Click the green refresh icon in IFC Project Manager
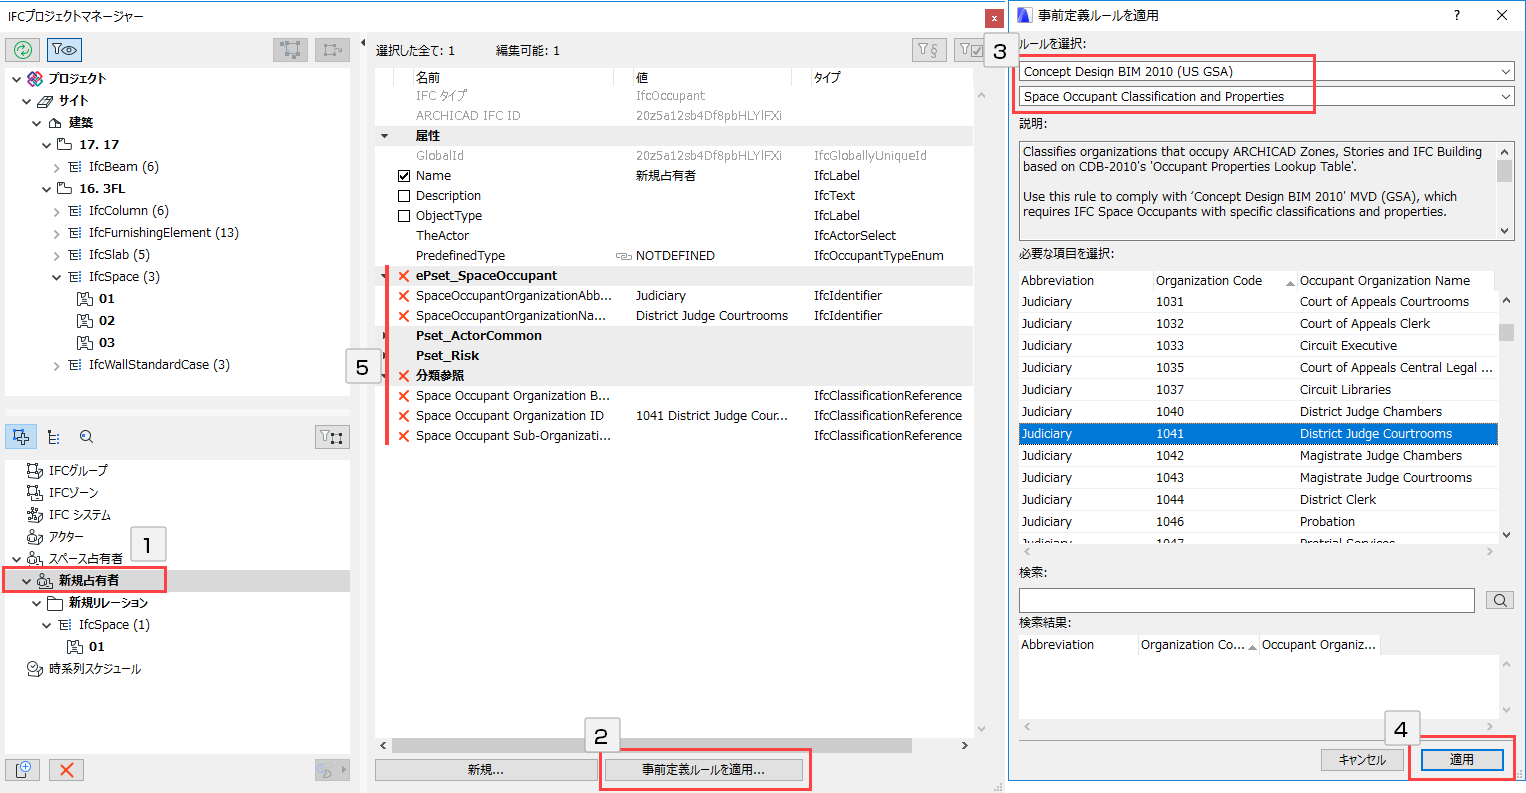The width and height of the screenshot is (1526, 793). tap(23, 50)
